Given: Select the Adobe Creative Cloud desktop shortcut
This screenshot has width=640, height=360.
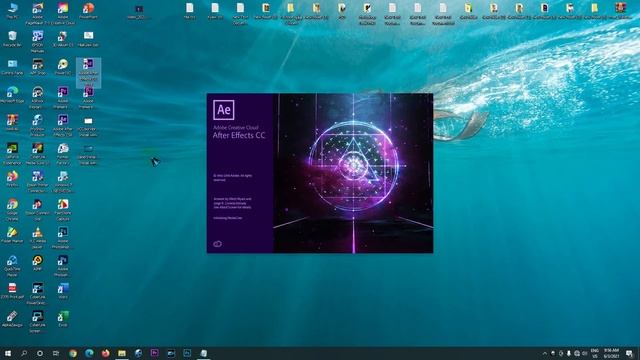Looking at the screenshot, I should pos(63,13).
